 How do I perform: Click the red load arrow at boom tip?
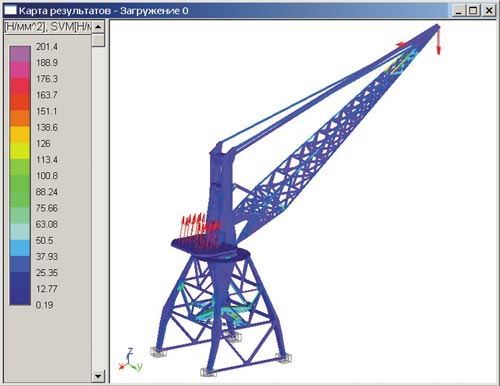point(438,42)
